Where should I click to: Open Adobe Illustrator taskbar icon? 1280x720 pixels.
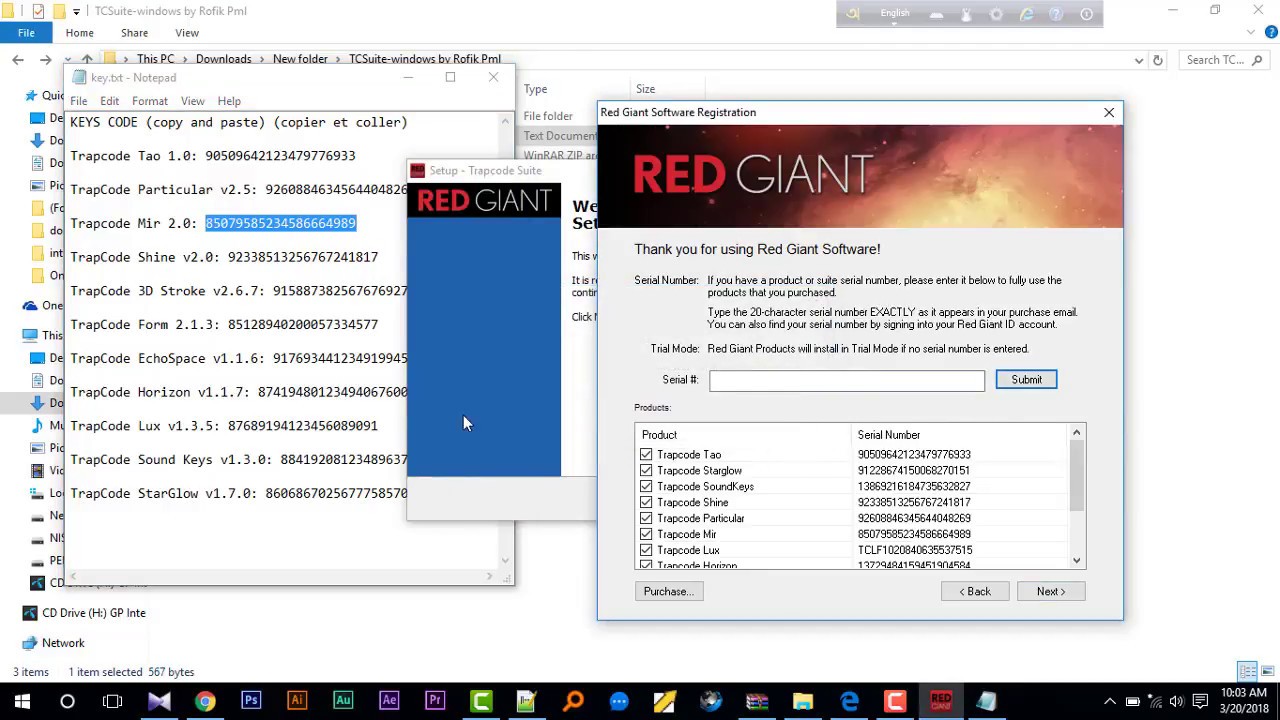(x=297, y=701)
